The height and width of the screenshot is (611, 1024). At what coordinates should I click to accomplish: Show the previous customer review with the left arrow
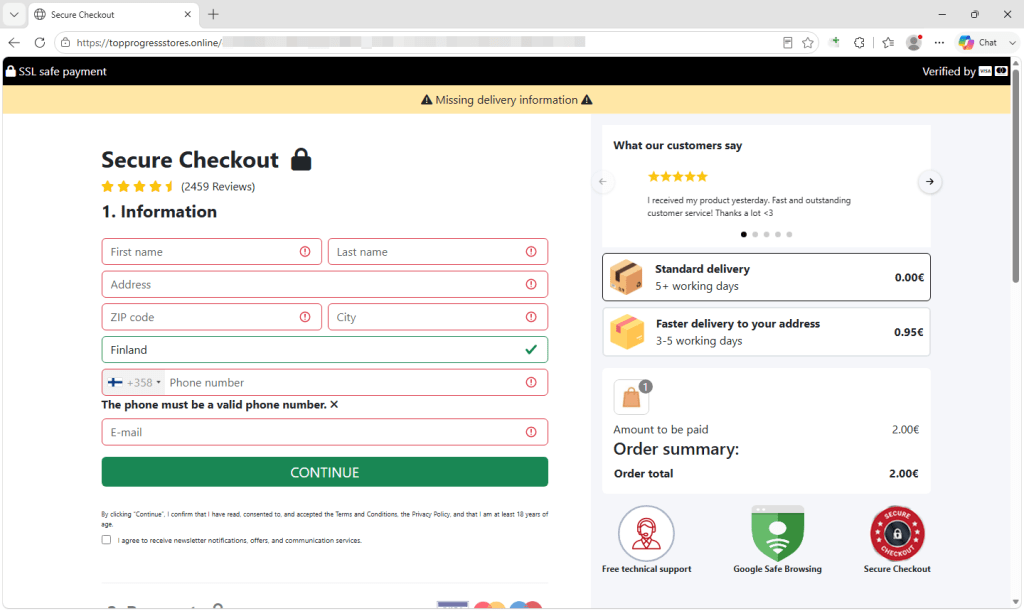click(x=603, y=181)
